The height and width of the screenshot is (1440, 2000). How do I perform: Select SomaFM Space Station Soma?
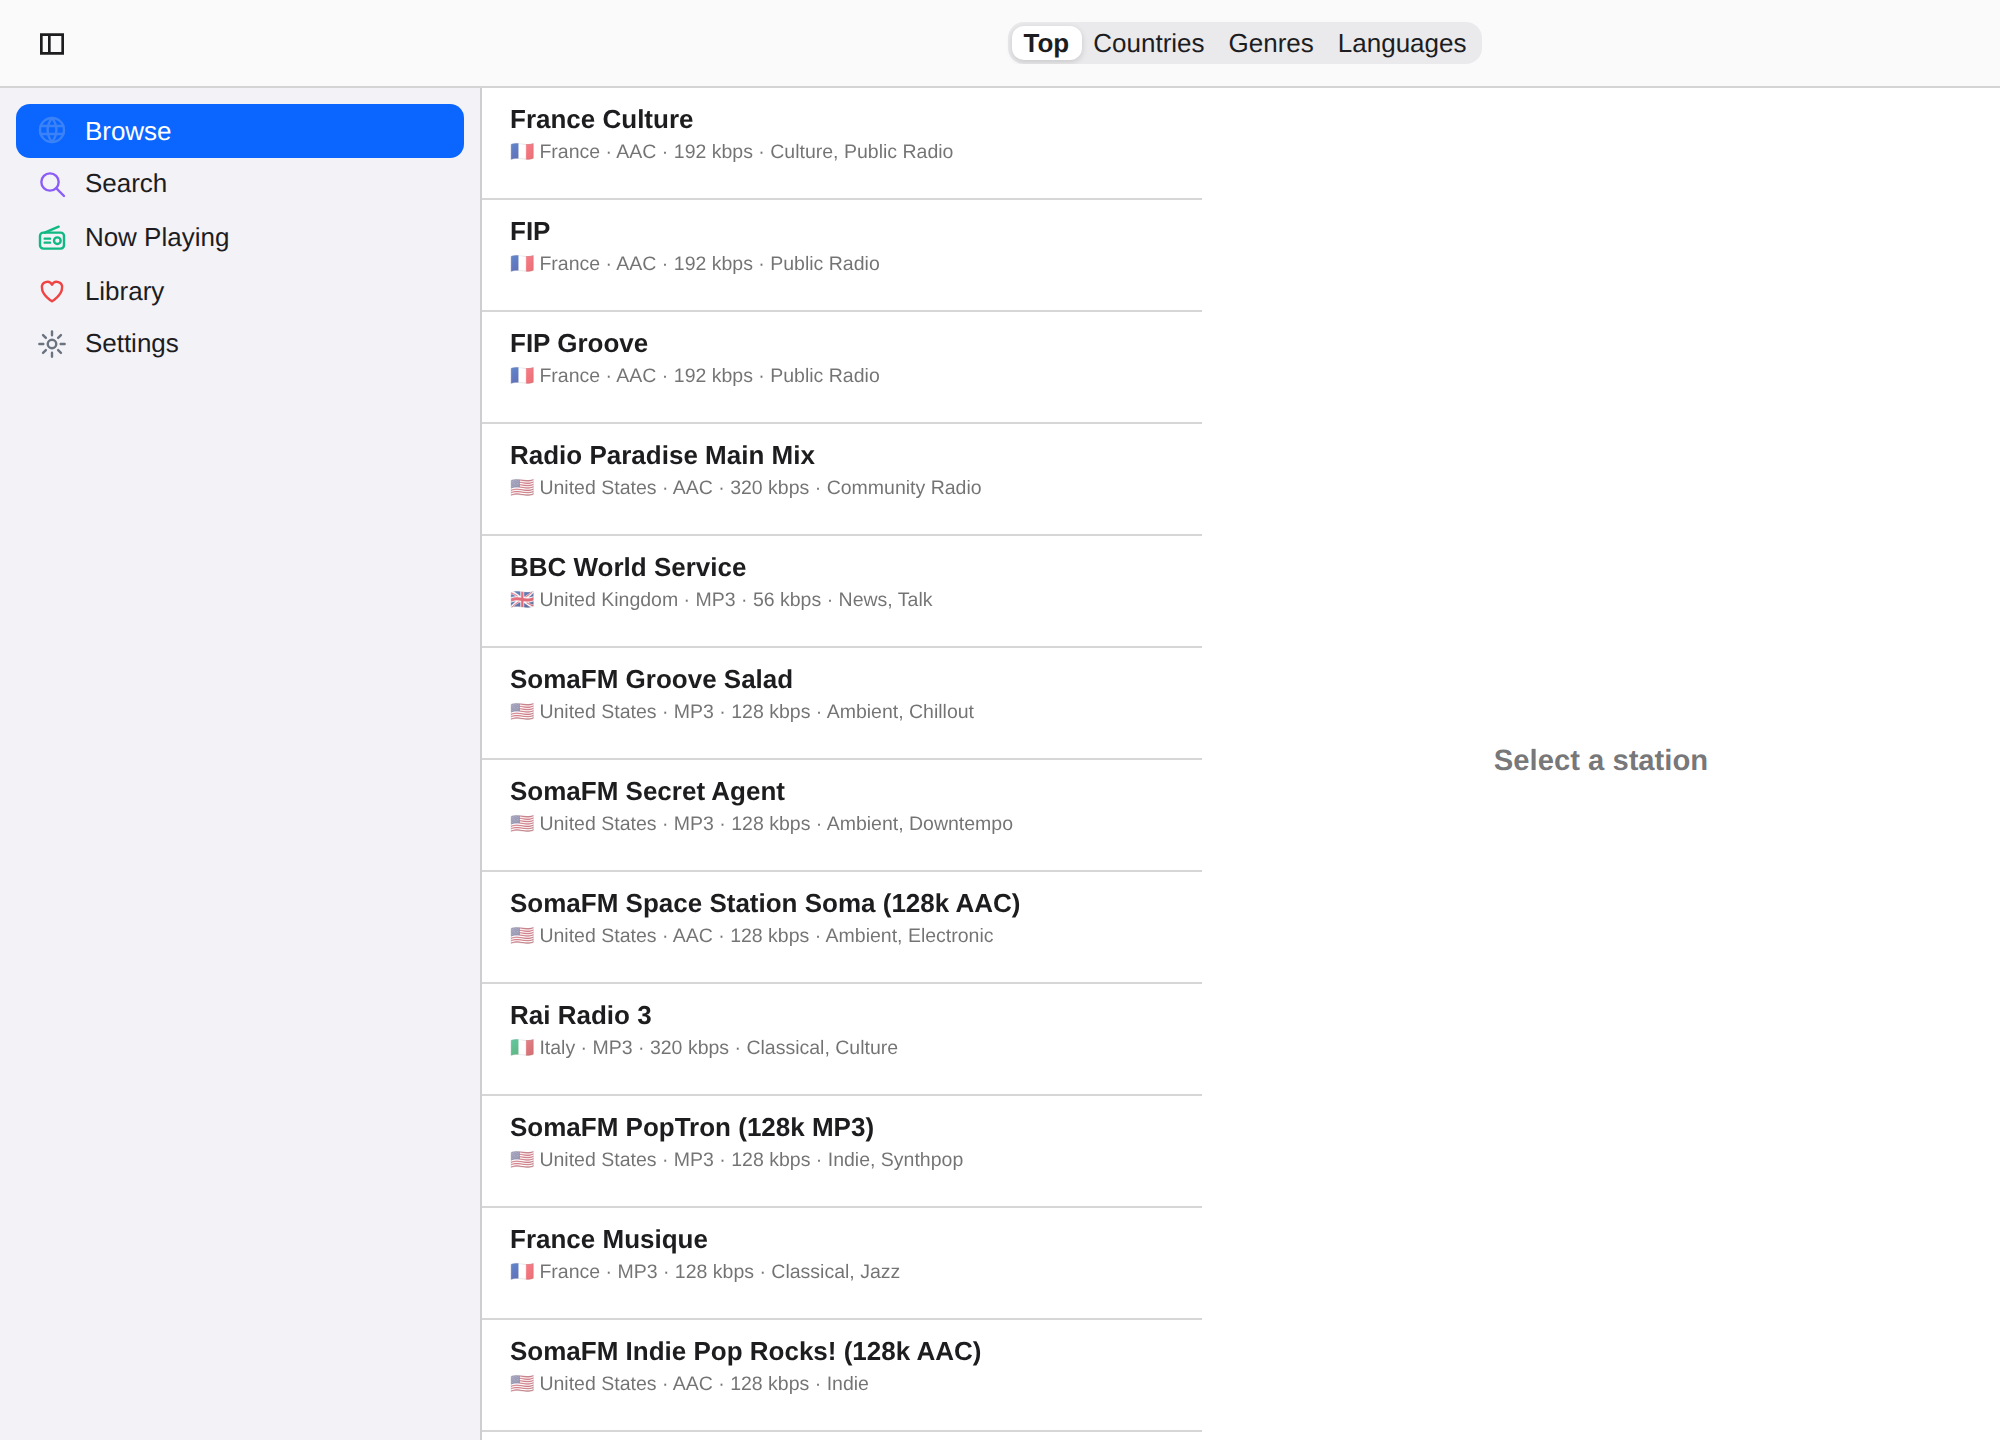pyautogui.click(x=842, y=927)
